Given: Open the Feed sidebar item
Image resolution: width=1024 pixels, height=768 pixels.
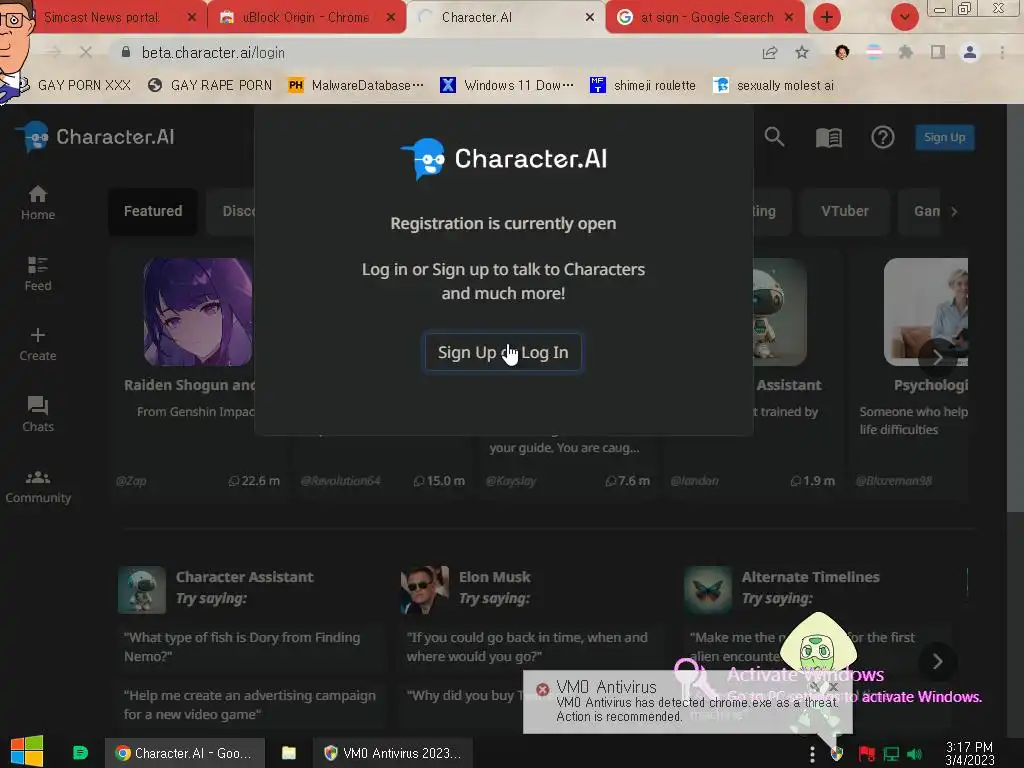Looking at the screenshot, I should (38, 274).
